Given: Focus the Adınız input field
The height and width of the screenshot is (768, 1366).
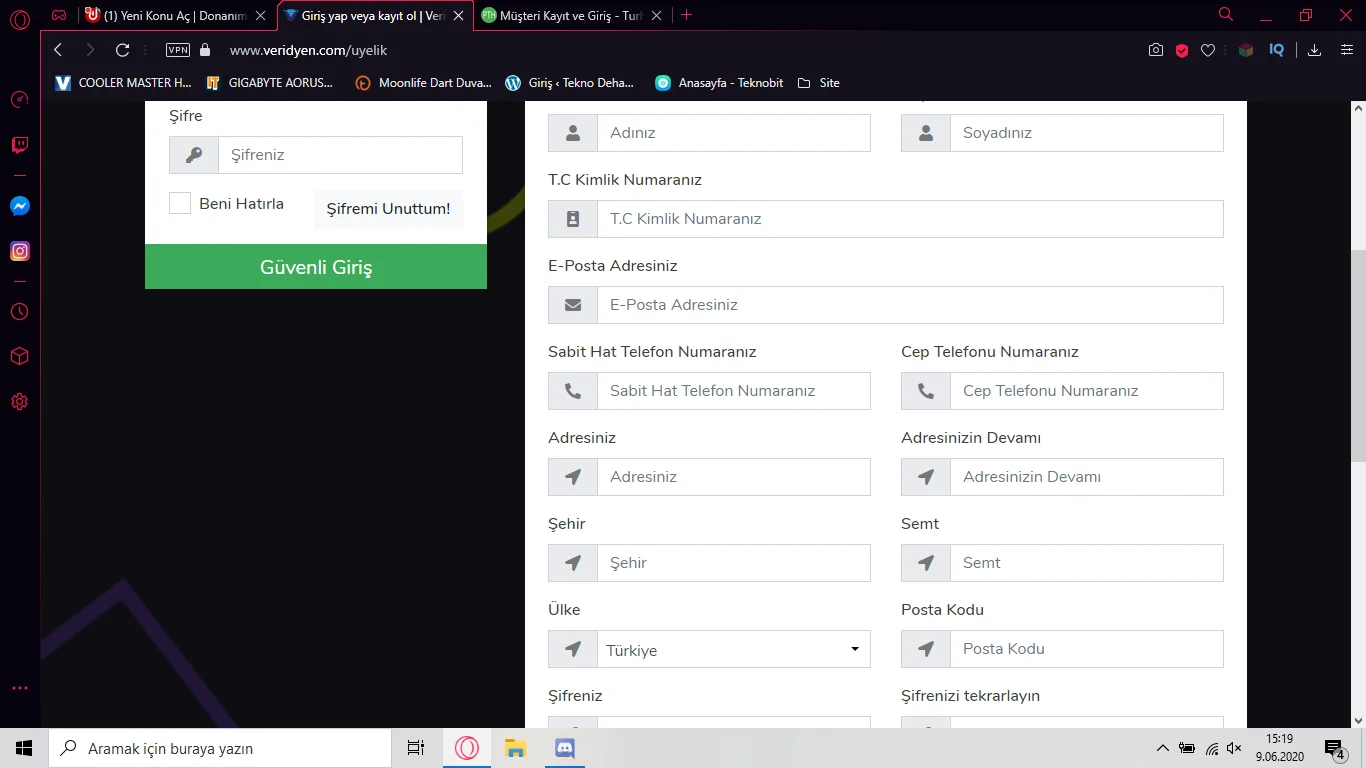Looking at the screenshot, I should tap(733, 133).
